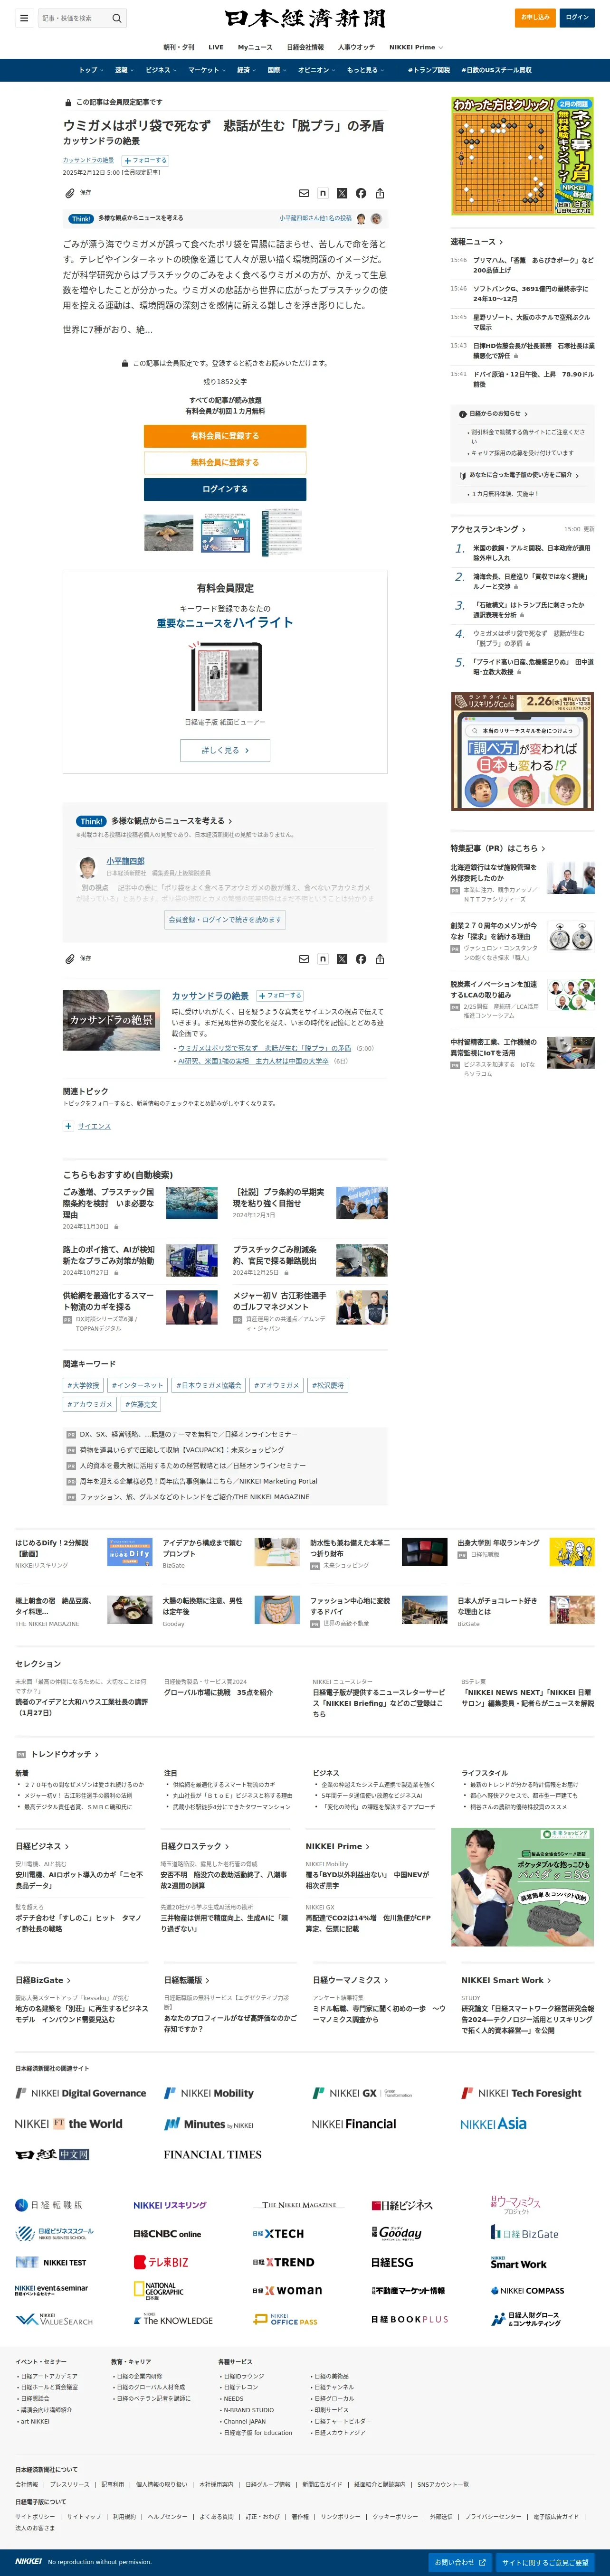Image resolution: width=610 pixels, height=2576 pixels.
Task: Open the #トランプ関税 topic in the nav bar
Action: [429, 70]
